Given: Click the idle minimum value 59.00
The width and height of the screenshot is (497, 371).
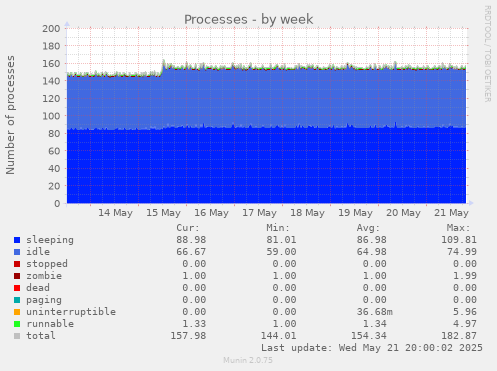Looking at the screenshot, I should coord(281,252).
